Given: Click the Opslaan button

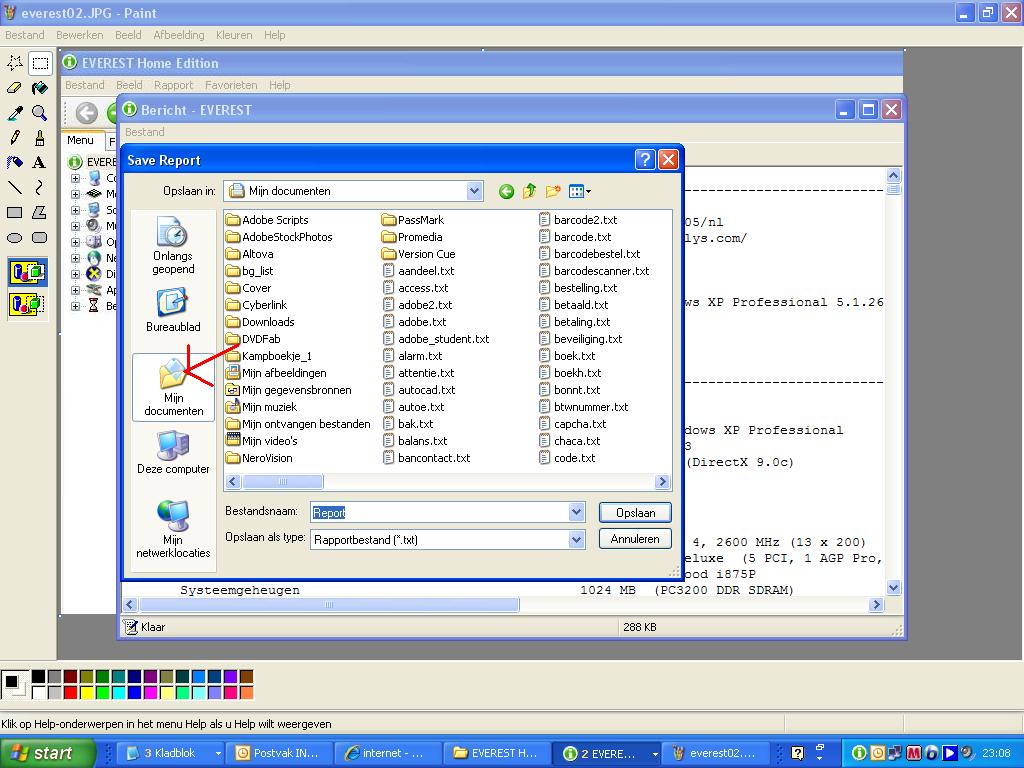Looking at the screenshot, I should pos(635,513).
